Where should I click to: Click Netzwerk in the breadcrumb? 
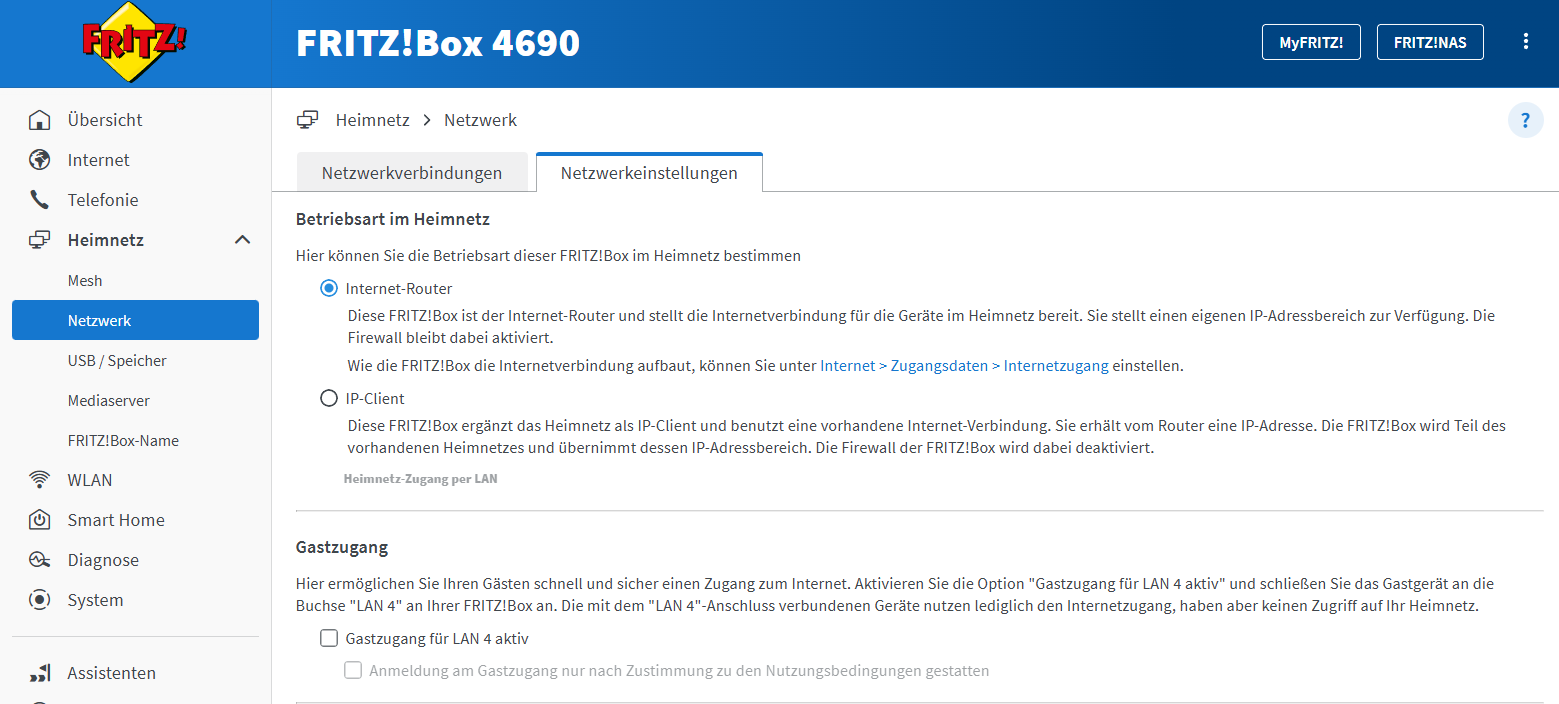[481, 120]
